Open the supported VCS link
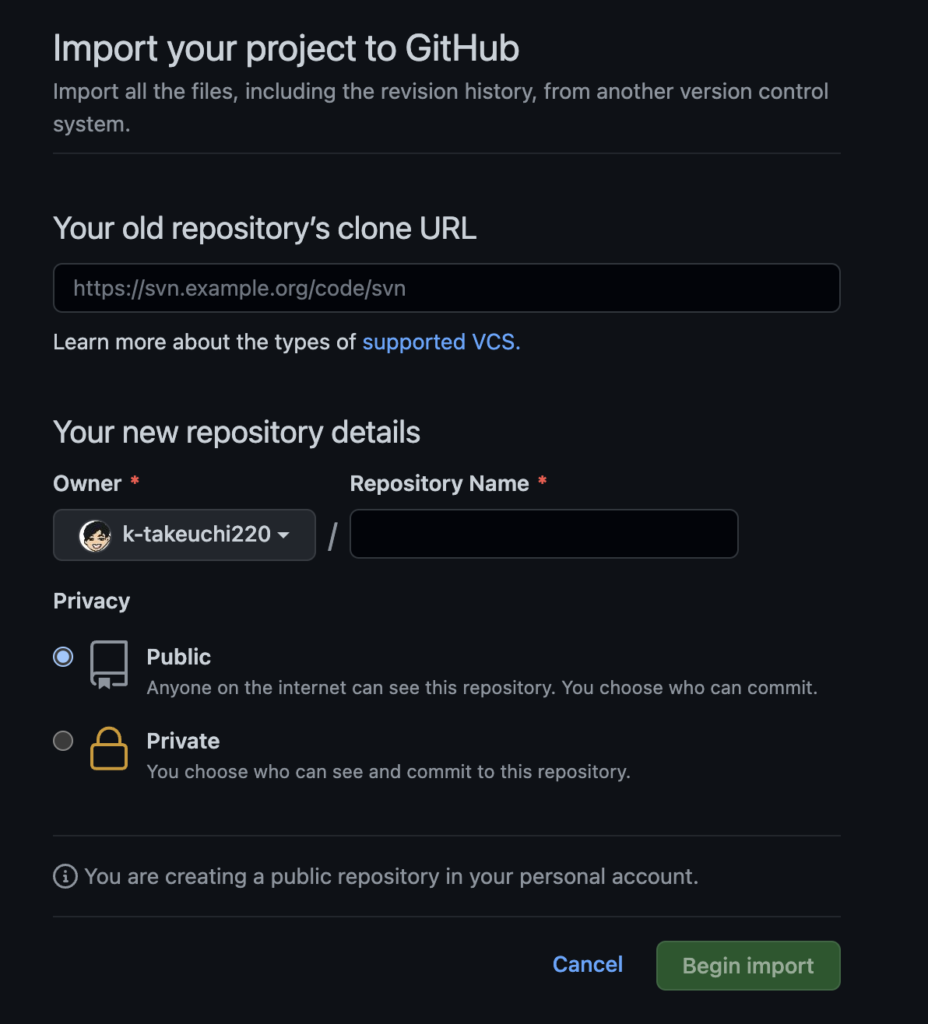The height and width of the screenshot is (1024, 928). tap(441, 342)
